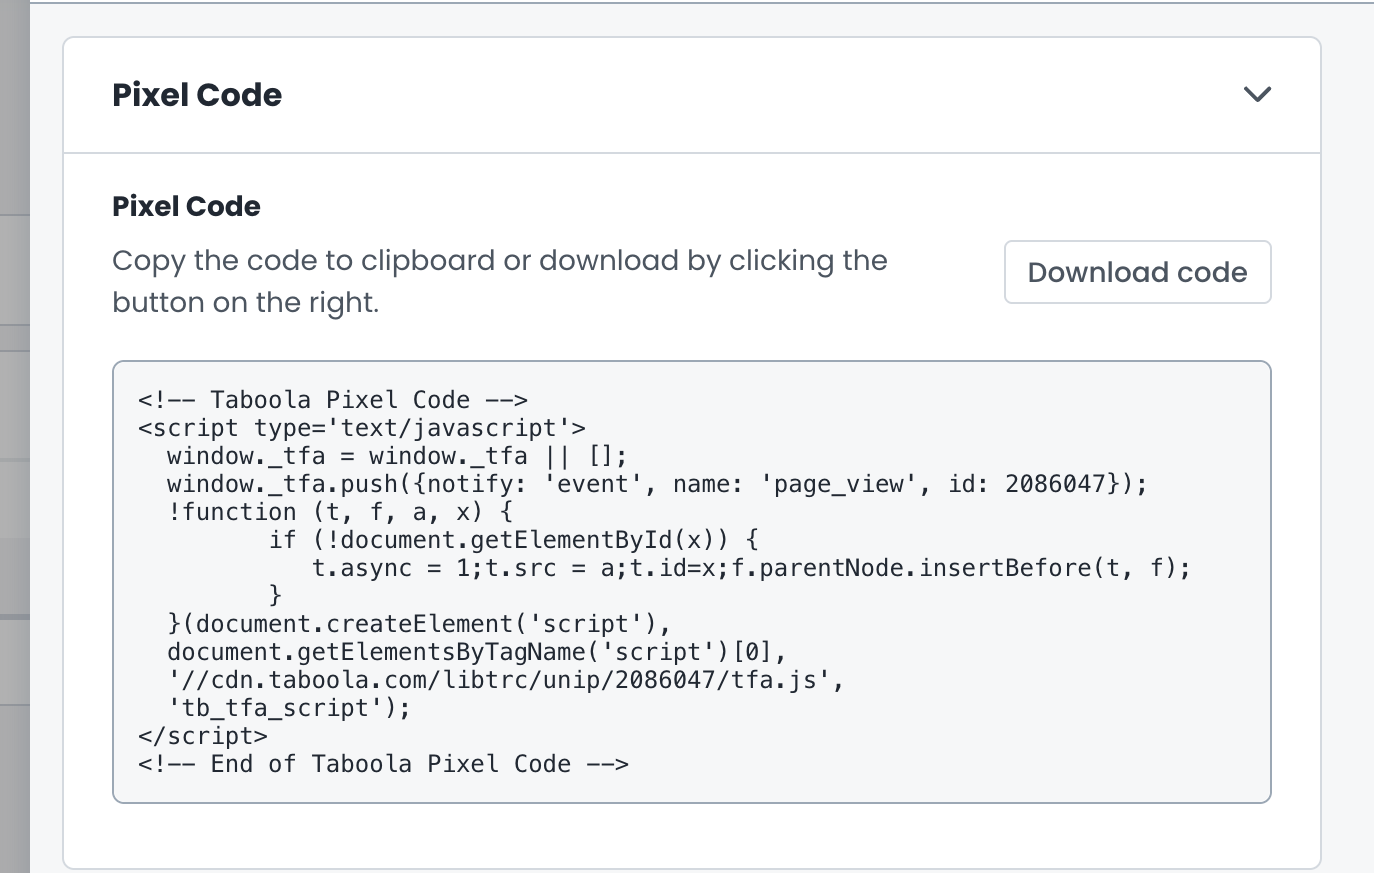This screenshot has width=1374, height=873.
Task: Click the if (!document.getElementById(x)) line
Action: pos(514,540)
